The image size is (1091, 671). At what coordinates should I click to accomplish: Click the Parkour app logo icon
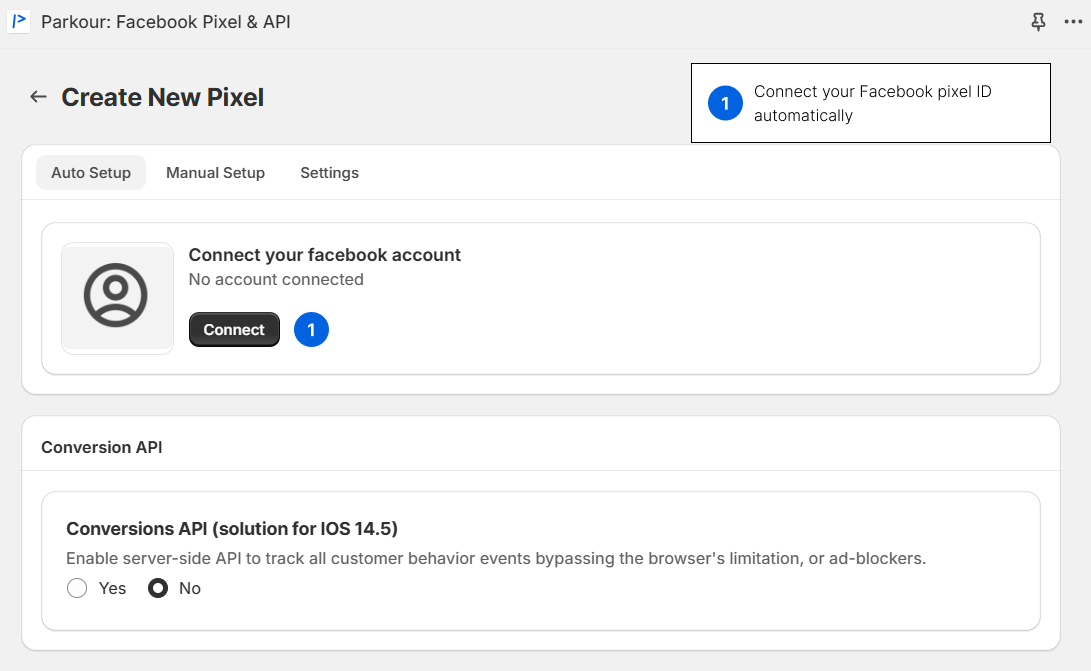(x=19, y=21)
